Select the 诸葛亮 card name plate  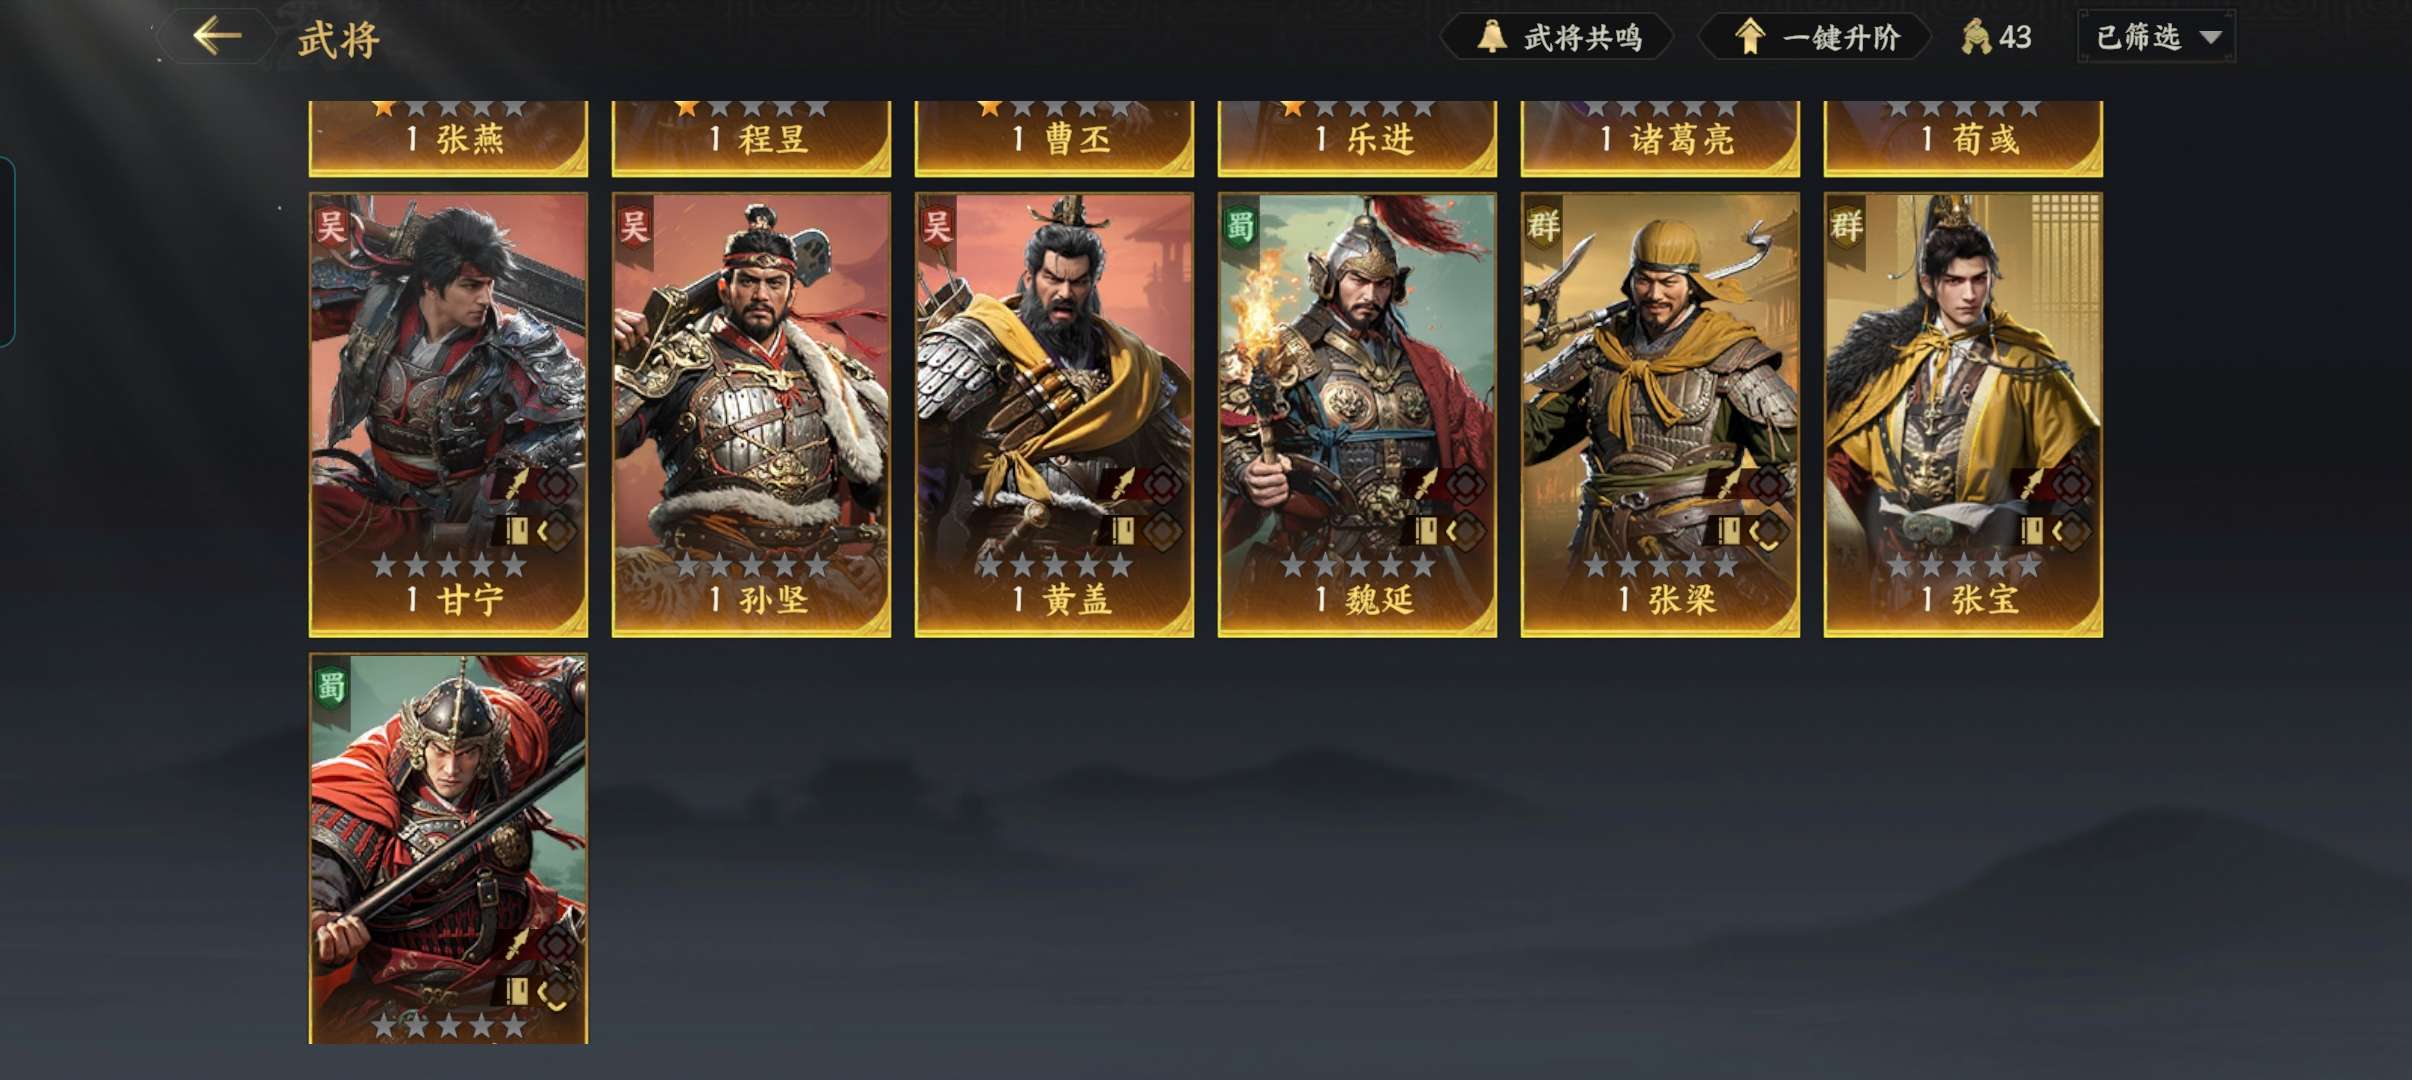1660,139
